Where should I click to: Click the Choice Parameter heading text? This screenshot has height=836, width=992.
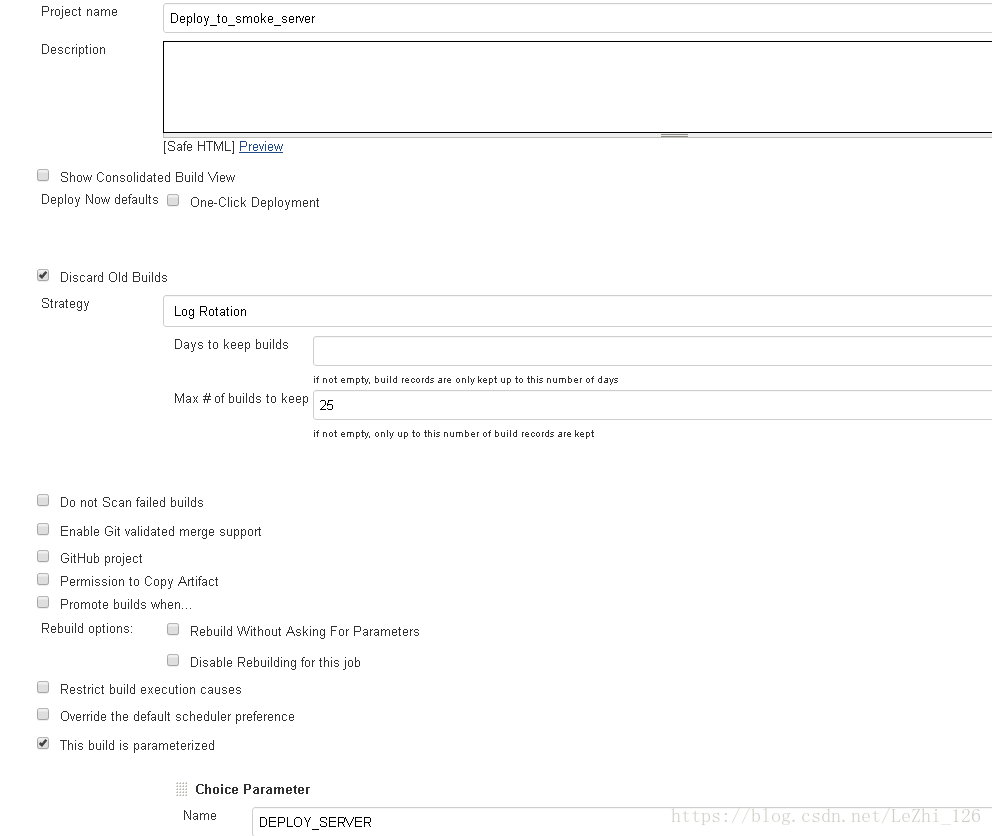pos(252,789)
